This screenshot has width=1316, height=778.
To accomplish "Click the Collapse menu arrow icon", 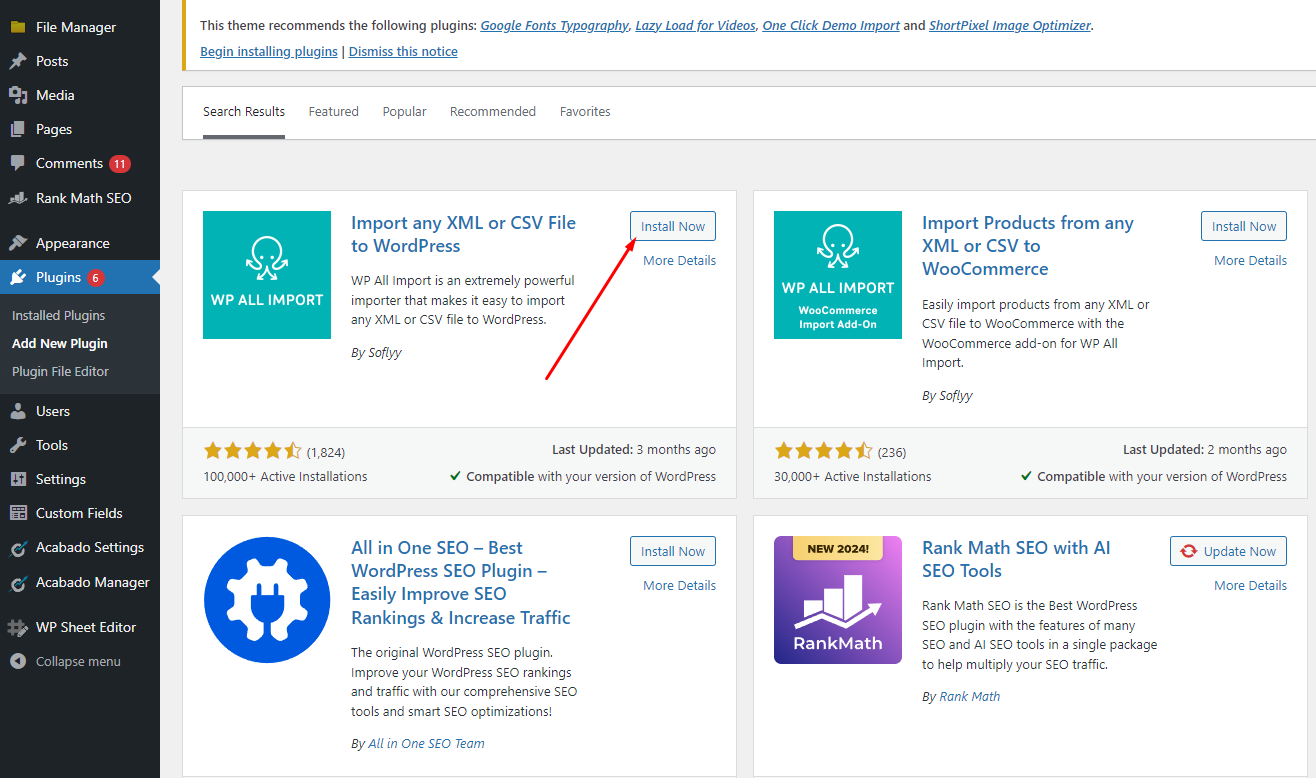I will click(x=18, y=661).
